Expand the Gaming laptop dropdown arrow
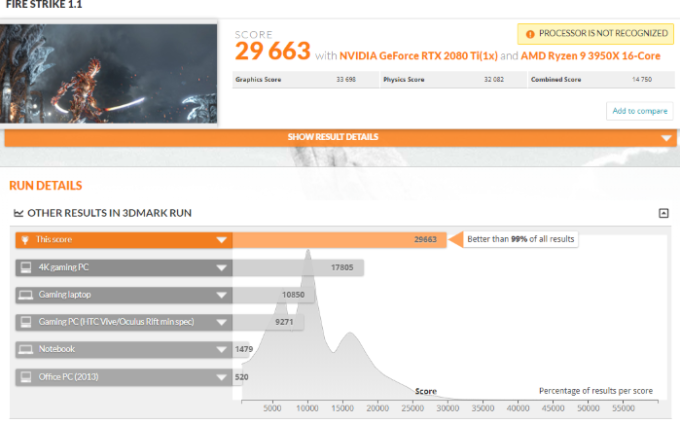The height and width of the screenshot is (423, 680). click(x=221, y=295)
